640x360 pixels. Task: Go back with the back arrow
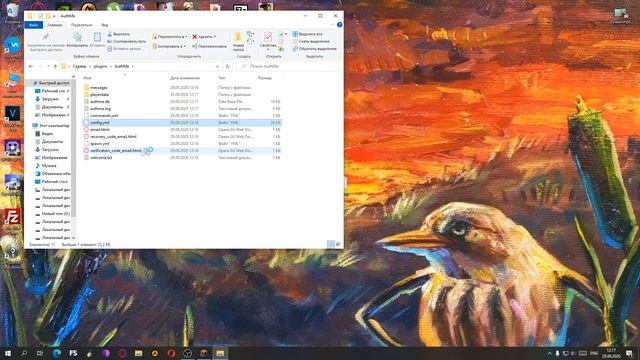click(x=31, y=66)
